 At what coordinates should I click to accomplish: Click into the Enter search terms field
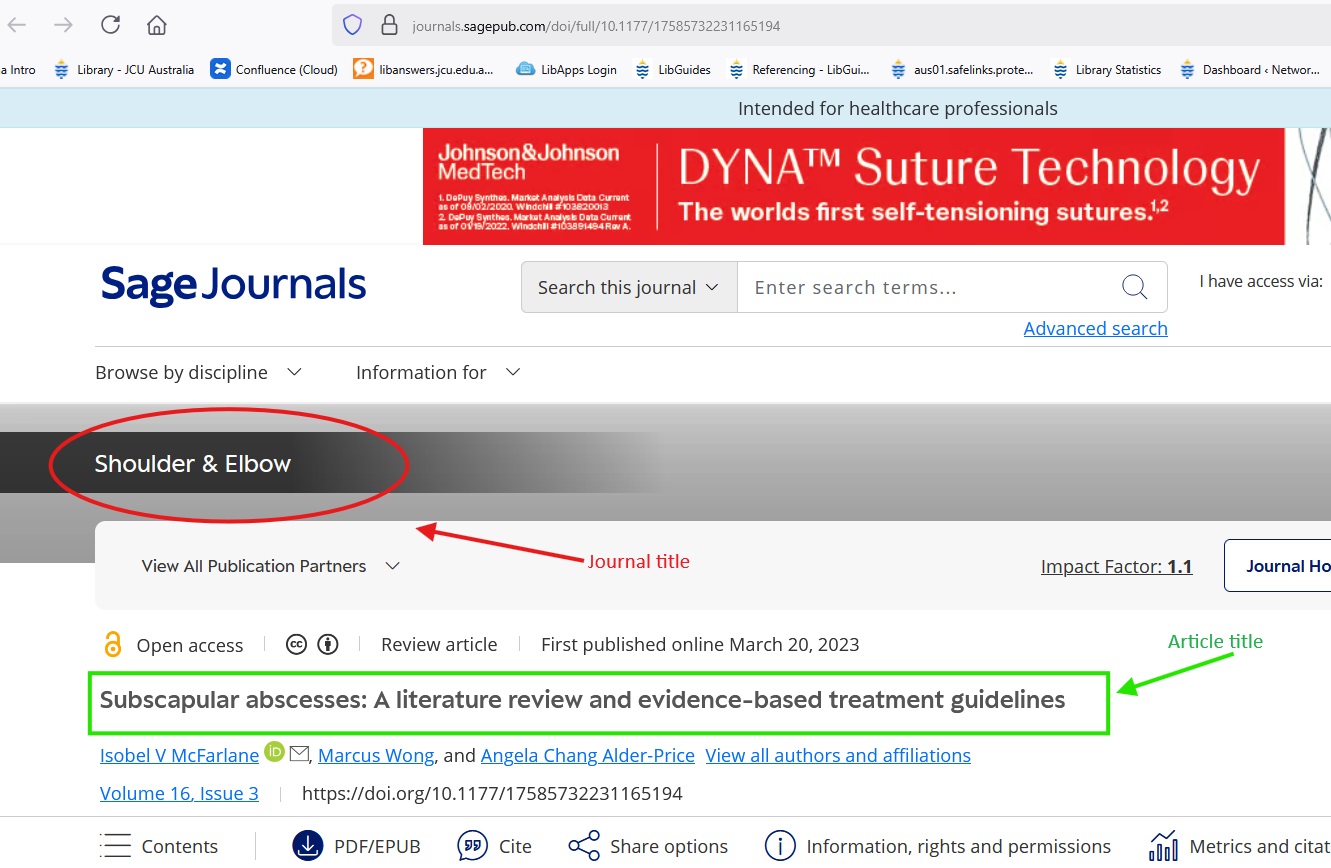pyautogui.click(x=930, y=288)
